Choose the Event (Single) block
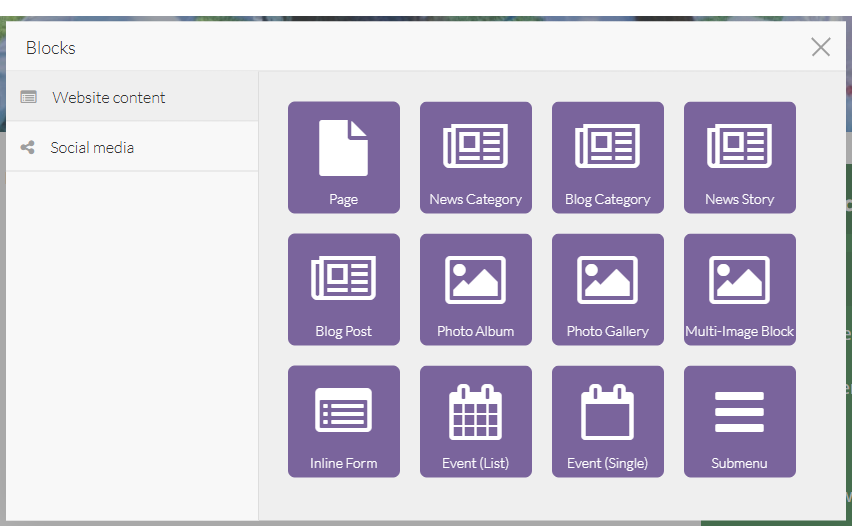The height and width of the screenshot is (526, 852). pos(607,421)
